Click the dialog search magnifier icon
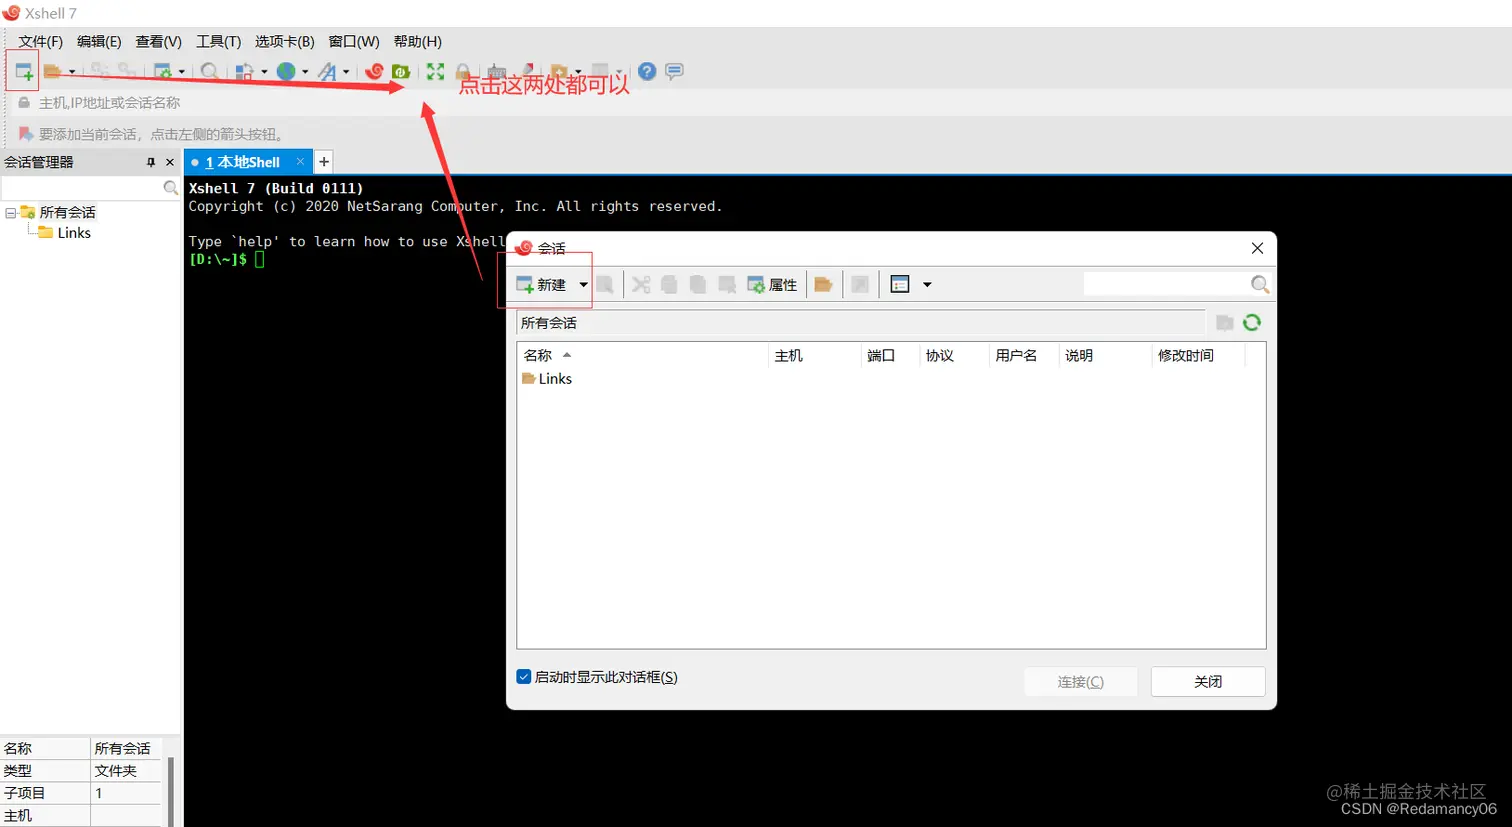Image resolution: width=1512 pixels, height=827 pixels. click(x=1260, y=285)
